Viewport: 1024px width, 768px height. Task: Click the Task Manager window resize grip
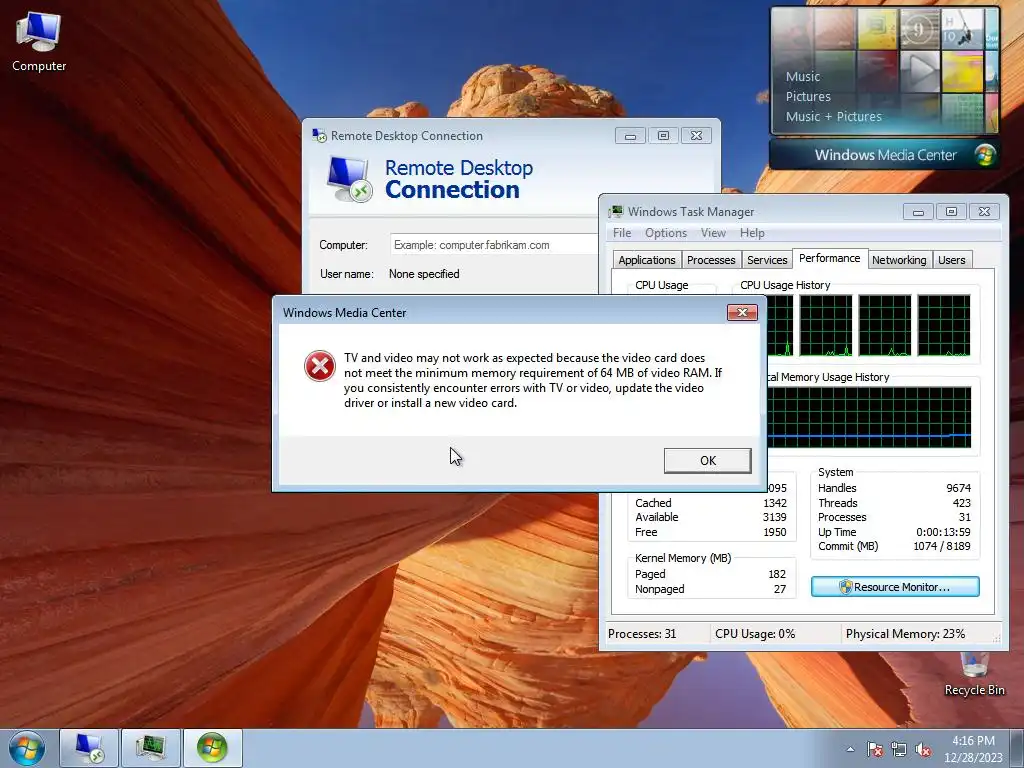[x=997, y=639]
